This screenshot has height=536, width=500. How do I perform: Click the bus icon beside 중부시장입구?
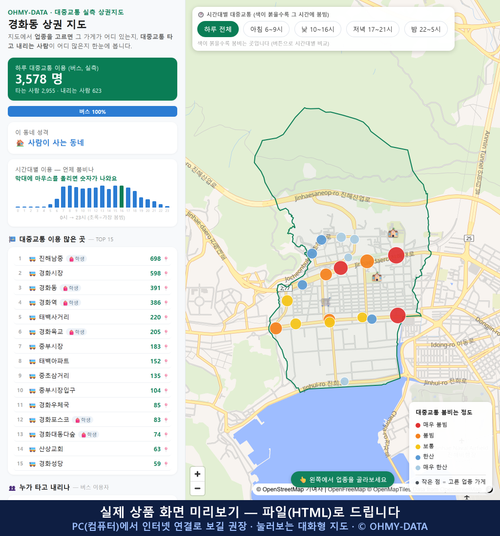pos(32,391)
